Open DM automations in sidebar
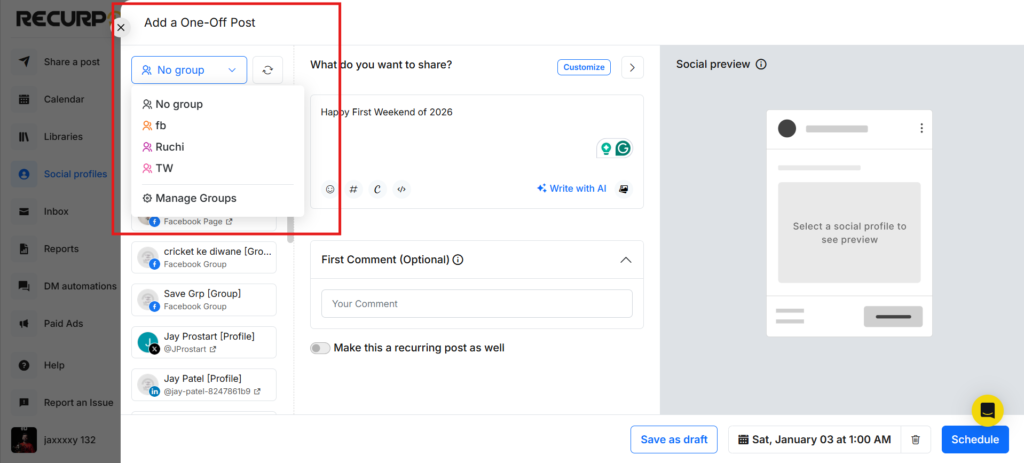The width and height of the screenshot is (1024, 463). pos(64,286)
